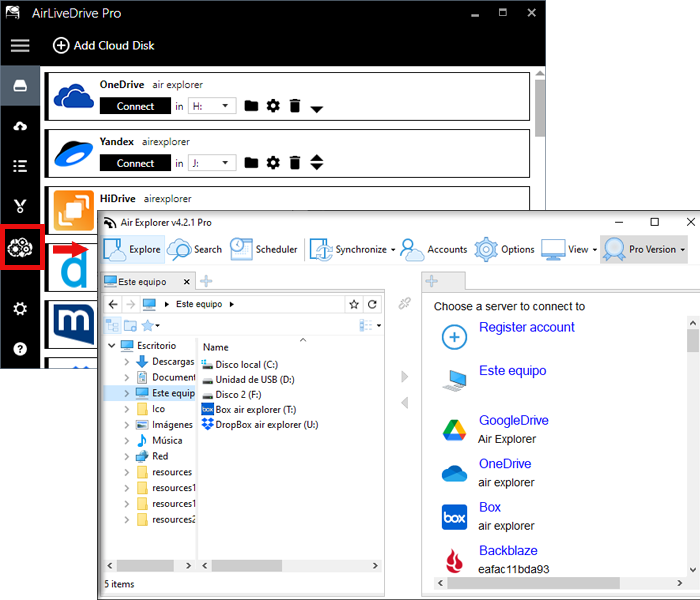The width and height of the screenshot is (700, 600).
Task: Open the list icon in AirLiveDrive sidebar
Action: (20, 166)
